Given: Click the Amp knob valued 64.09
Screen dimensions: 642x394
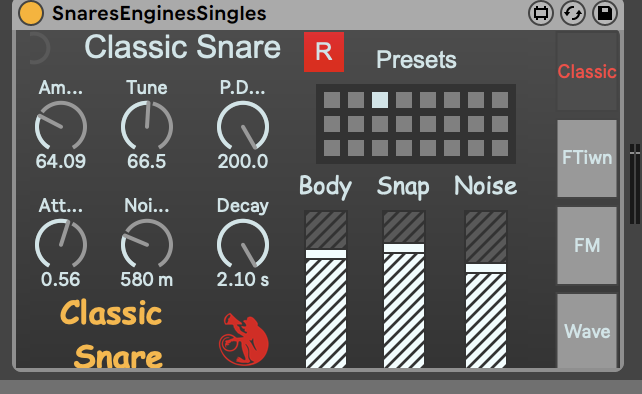Looking at the screenshot, I should [x=61, y=126].
